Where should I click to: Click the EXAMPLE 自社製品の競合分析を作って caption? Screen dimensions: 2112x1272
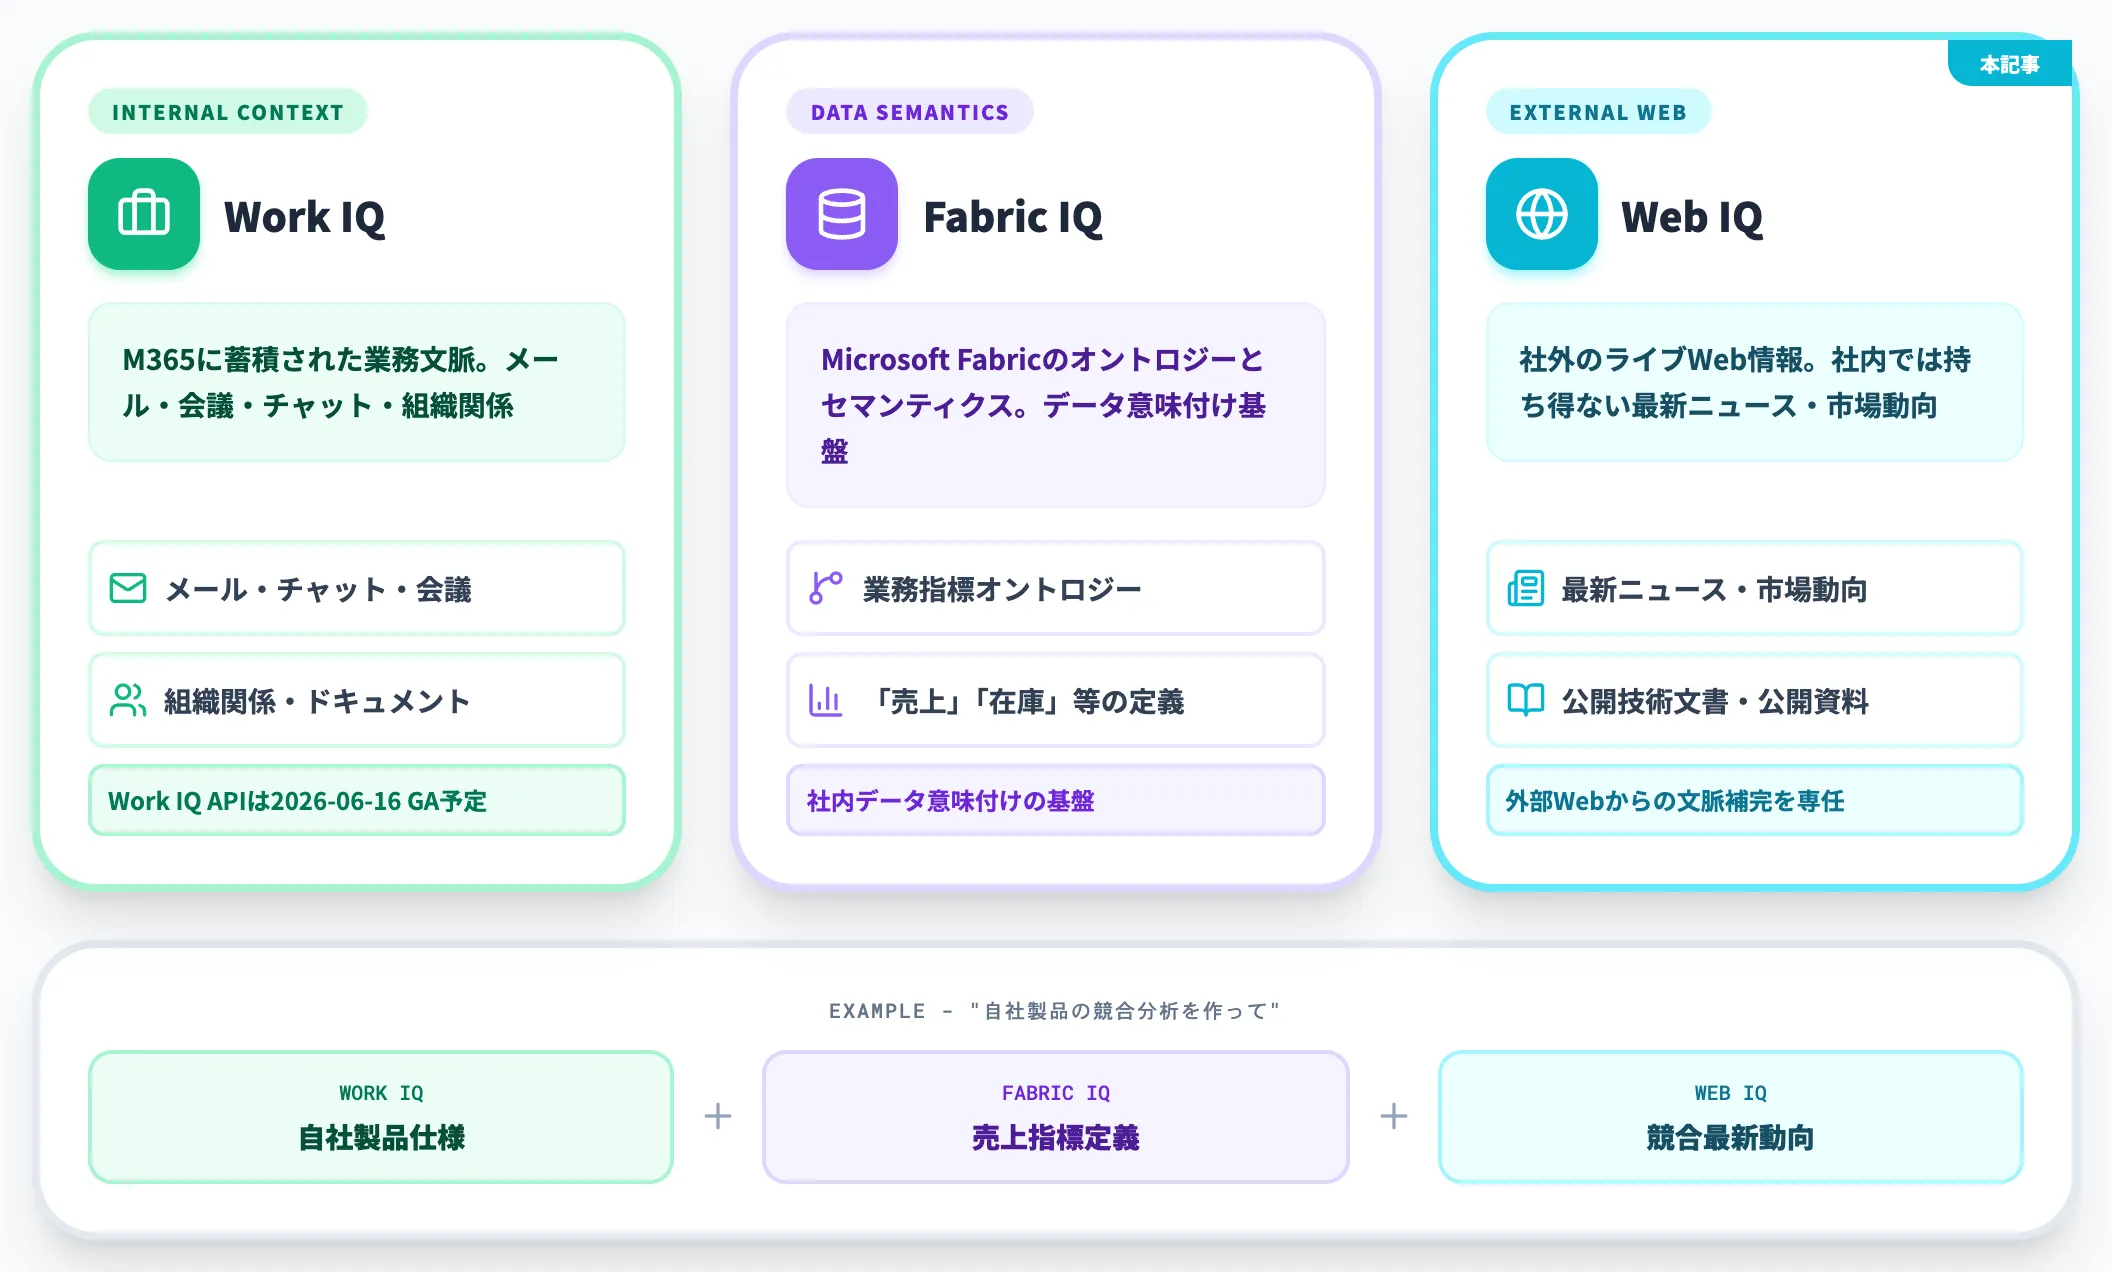pos(1055,1011)
